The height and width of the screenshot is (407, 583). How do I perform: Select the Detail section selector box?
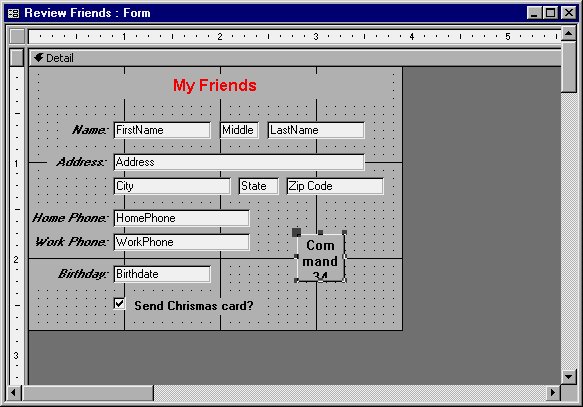(x=17, y=58)
